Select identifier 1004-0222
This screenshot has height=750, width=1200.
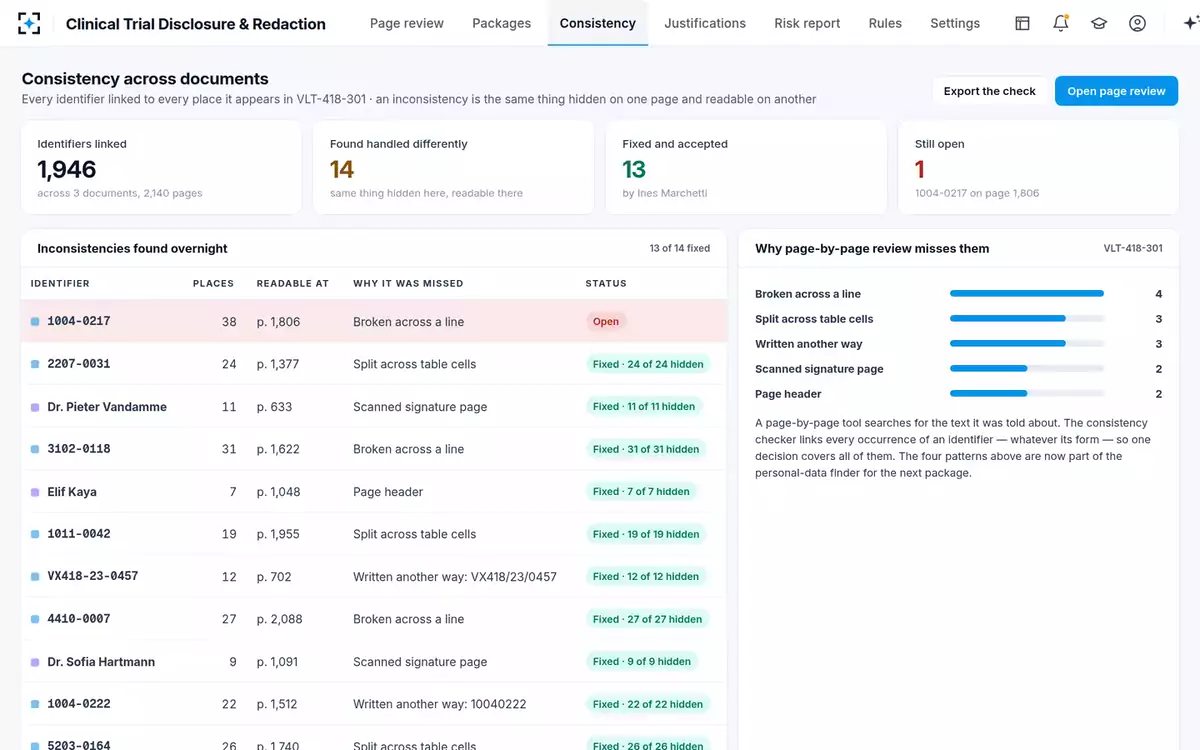click(79, 704)
